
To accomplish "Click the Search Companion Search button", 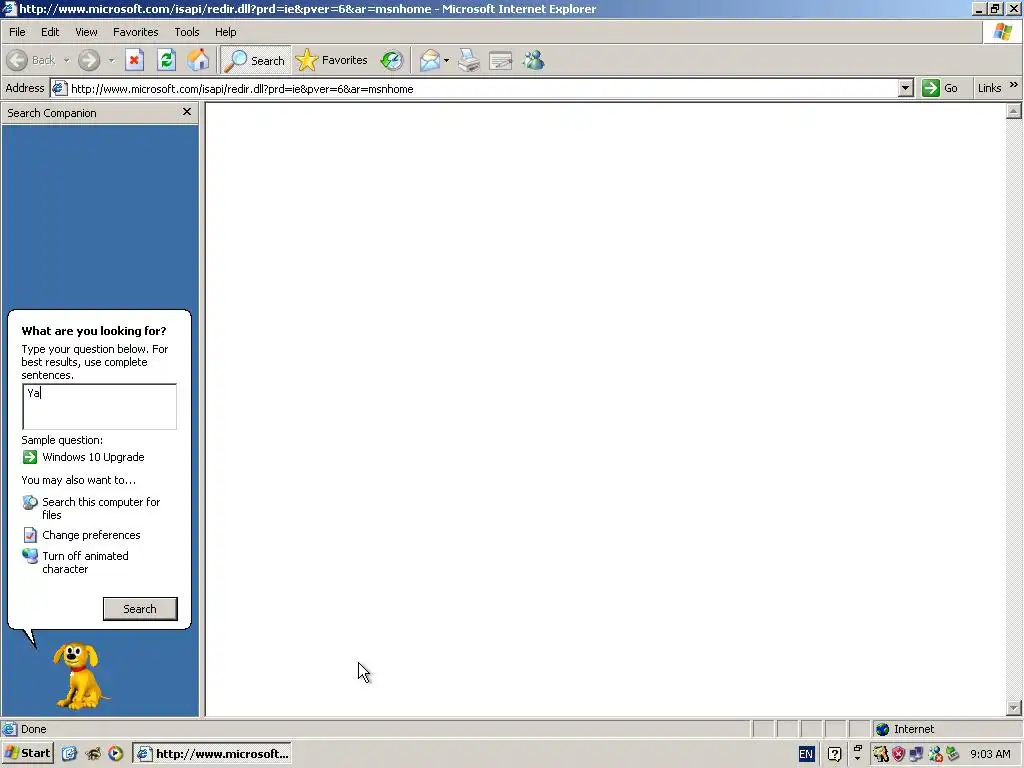I will [140, 609].
